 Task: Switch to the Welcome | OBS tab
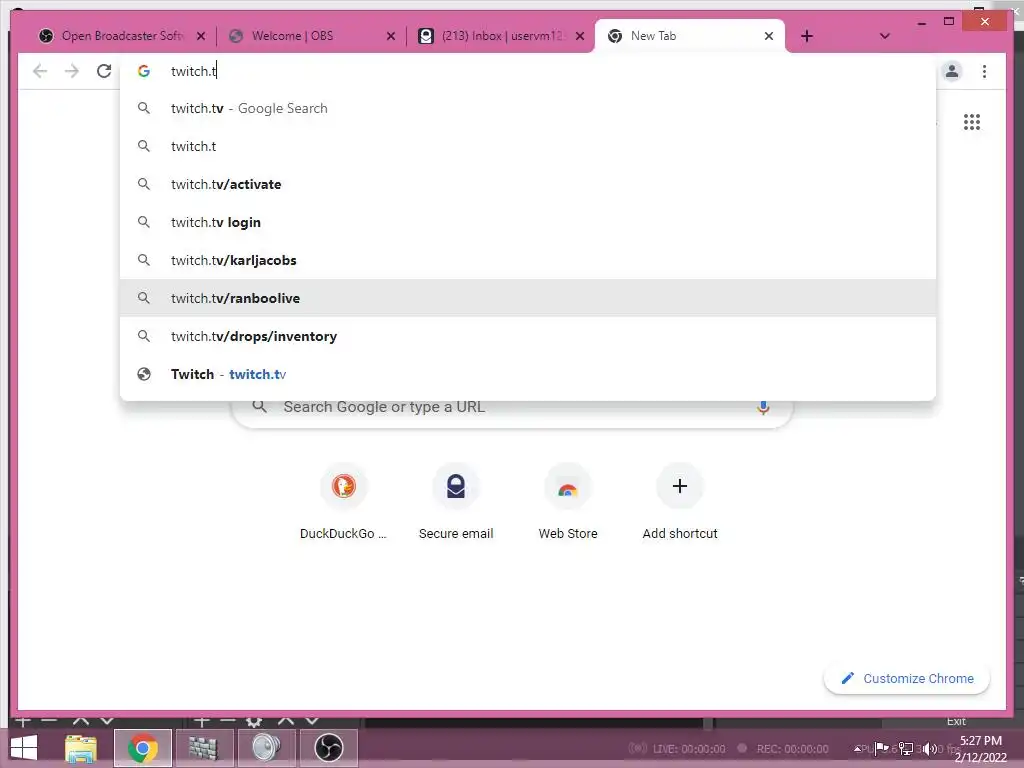311,36
